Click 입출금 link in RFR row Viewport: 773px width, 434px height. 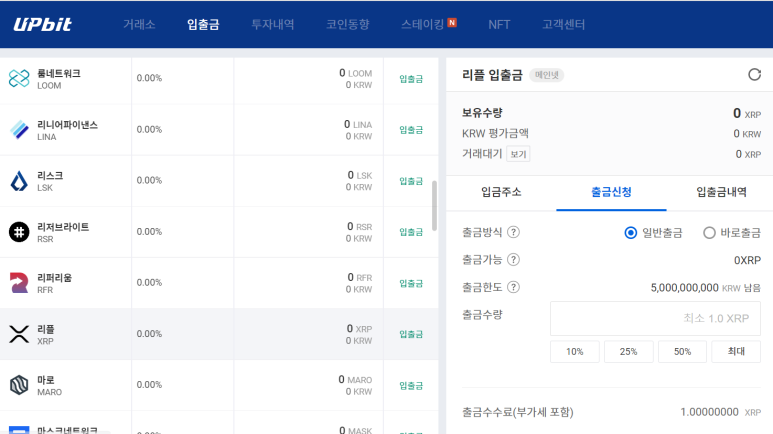pos(411,283)
